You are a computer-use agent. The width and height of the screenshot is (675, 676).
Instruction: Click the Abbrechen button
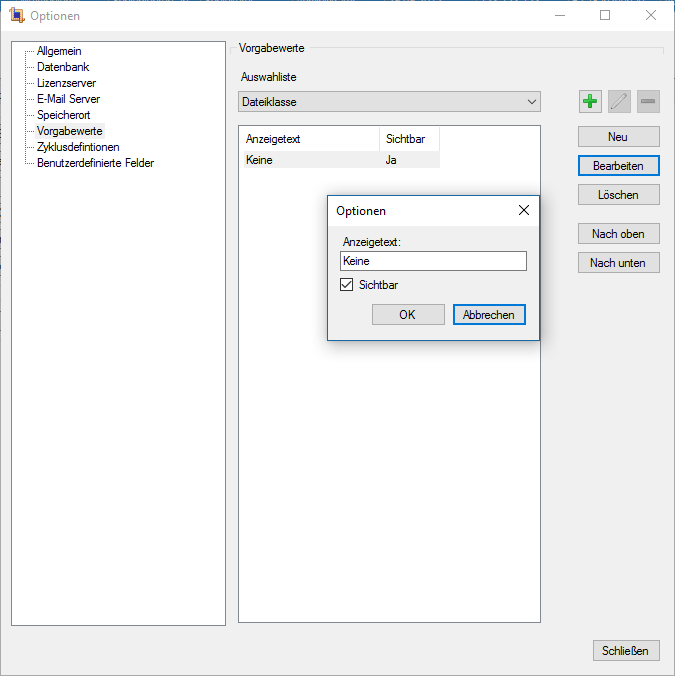pyautogui.click(x=489, y=315)
